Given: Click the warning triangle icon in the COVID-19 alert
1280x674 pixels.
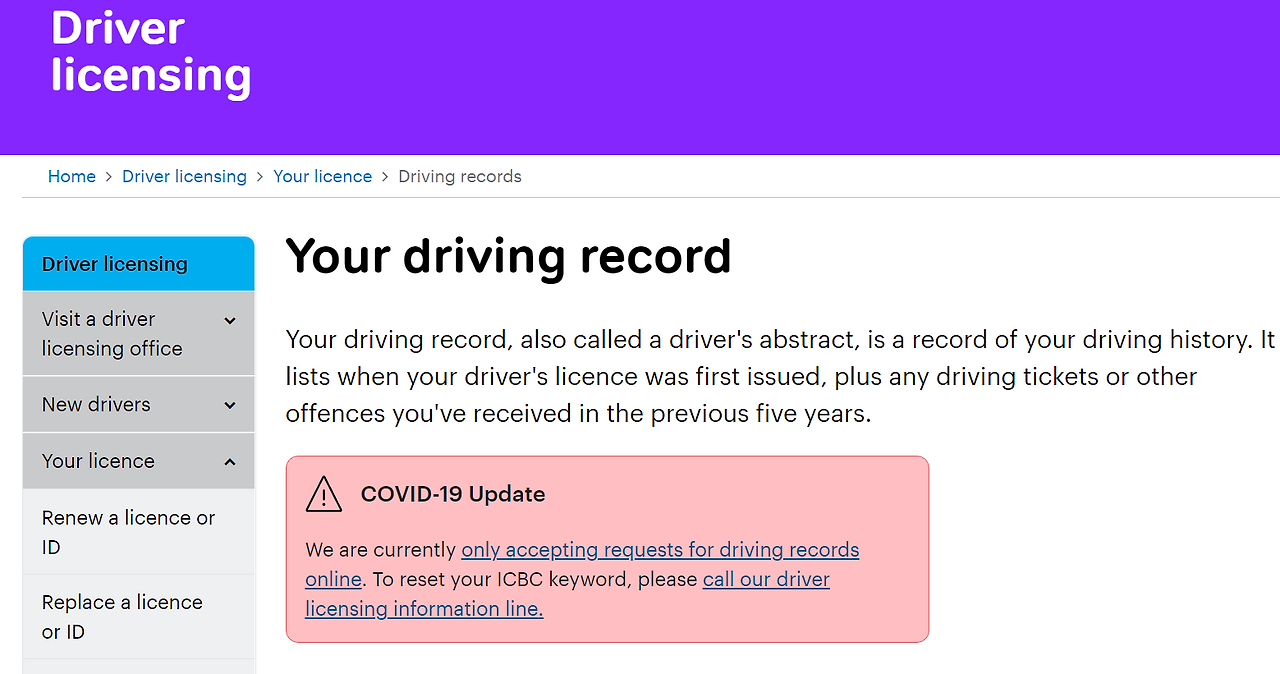Looking at the screenshot, I should click(x=323, y=494).
